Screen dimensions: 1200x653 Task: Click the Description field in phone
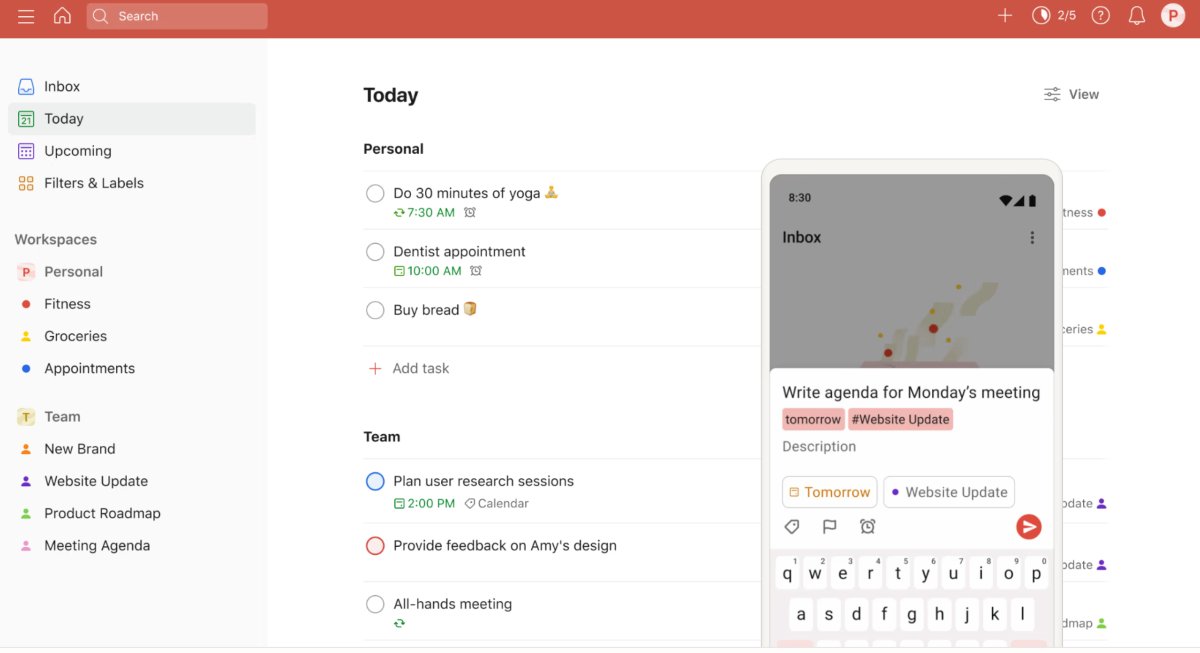[x=819, y=447]
